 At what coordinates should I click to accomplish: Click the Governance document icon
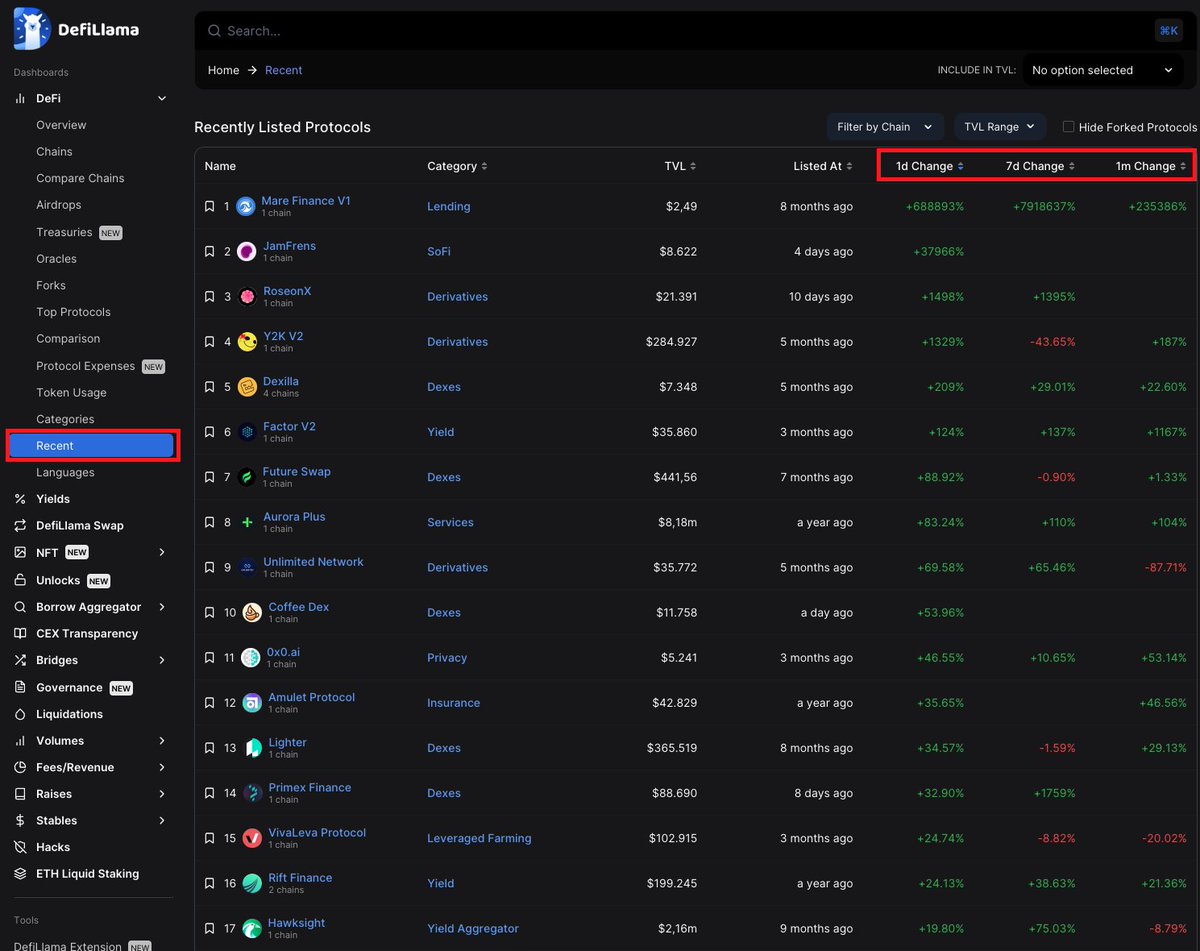click(x=20, y=687)
